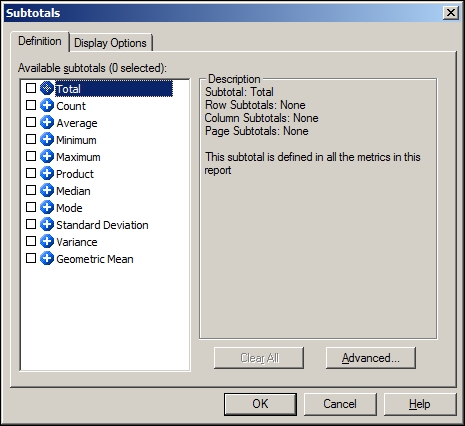Image resolution: width=465 pixels, height=426 pixels.
Task: Open Help for Subtotals dialog
Action: point(420,404)
